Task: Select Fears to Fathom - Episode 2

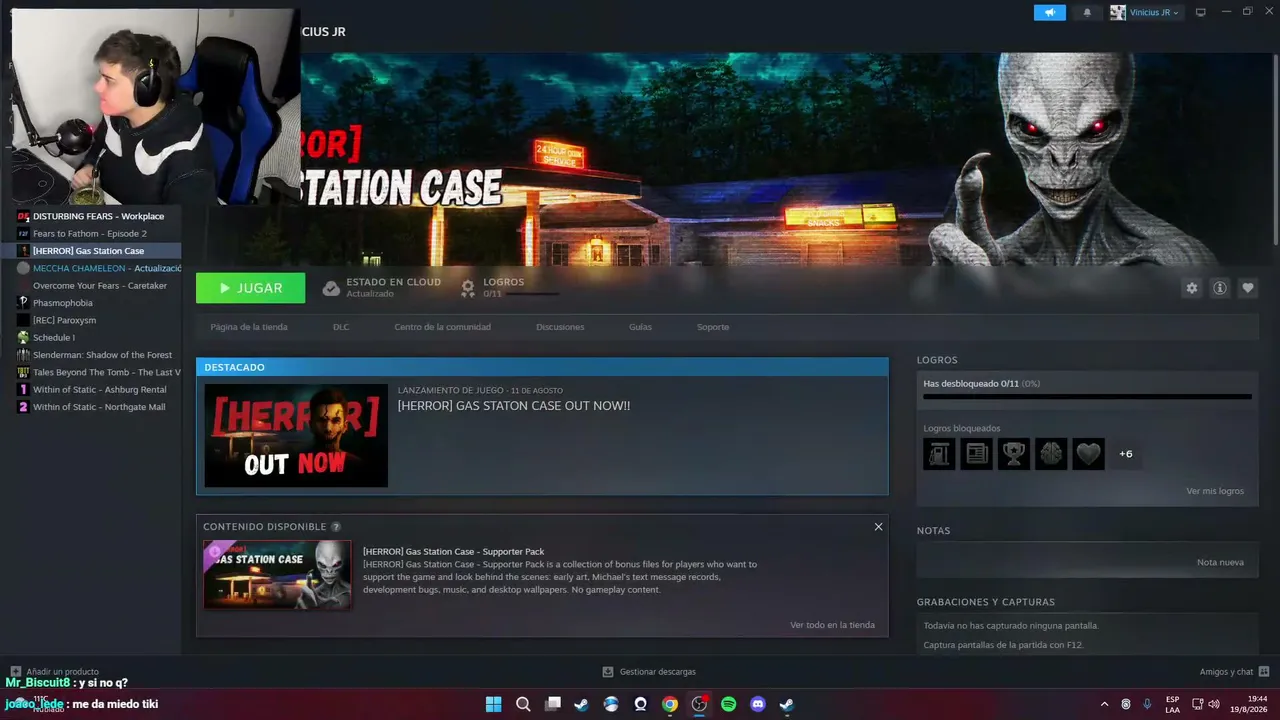Action: pyautogui.click(x=90, y=233)
